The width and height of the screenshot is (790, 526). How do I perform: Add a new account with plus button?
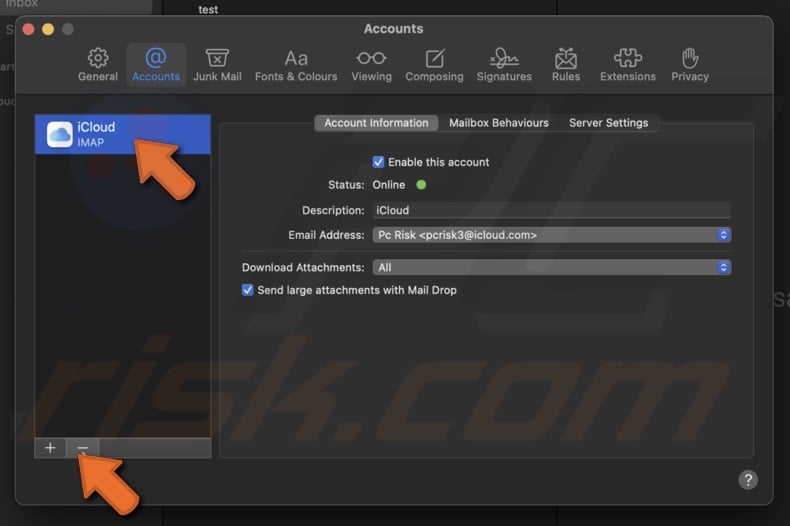click(50, 447)
